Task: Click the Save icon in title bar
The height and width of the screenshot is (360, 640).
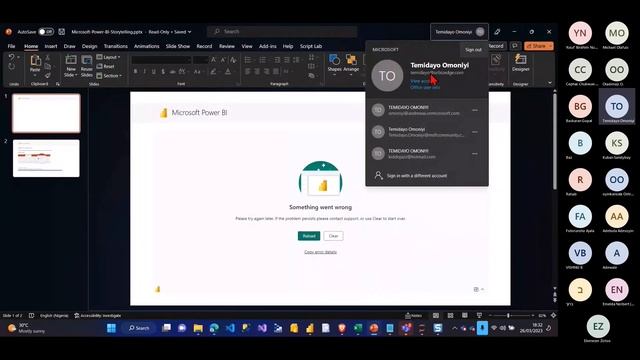Action: 62,31
